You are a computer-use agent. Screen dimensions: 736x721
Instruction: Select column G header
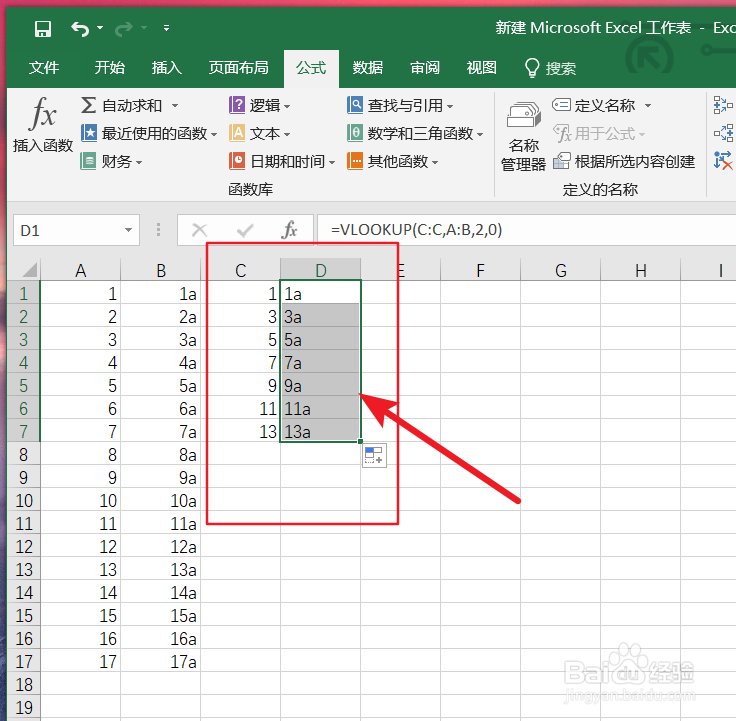pyautogui.click(x=560, y=270)
